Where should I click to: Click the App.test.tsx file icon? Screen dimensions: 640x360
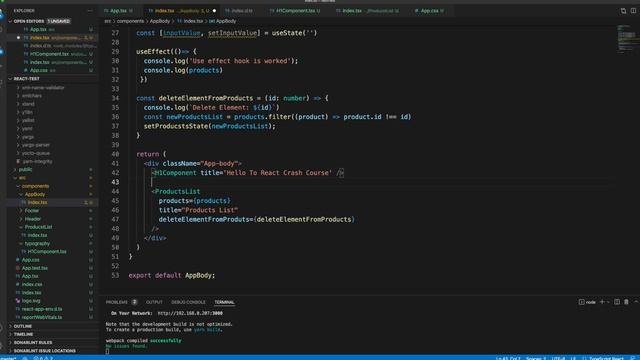(x=18, y=268)
